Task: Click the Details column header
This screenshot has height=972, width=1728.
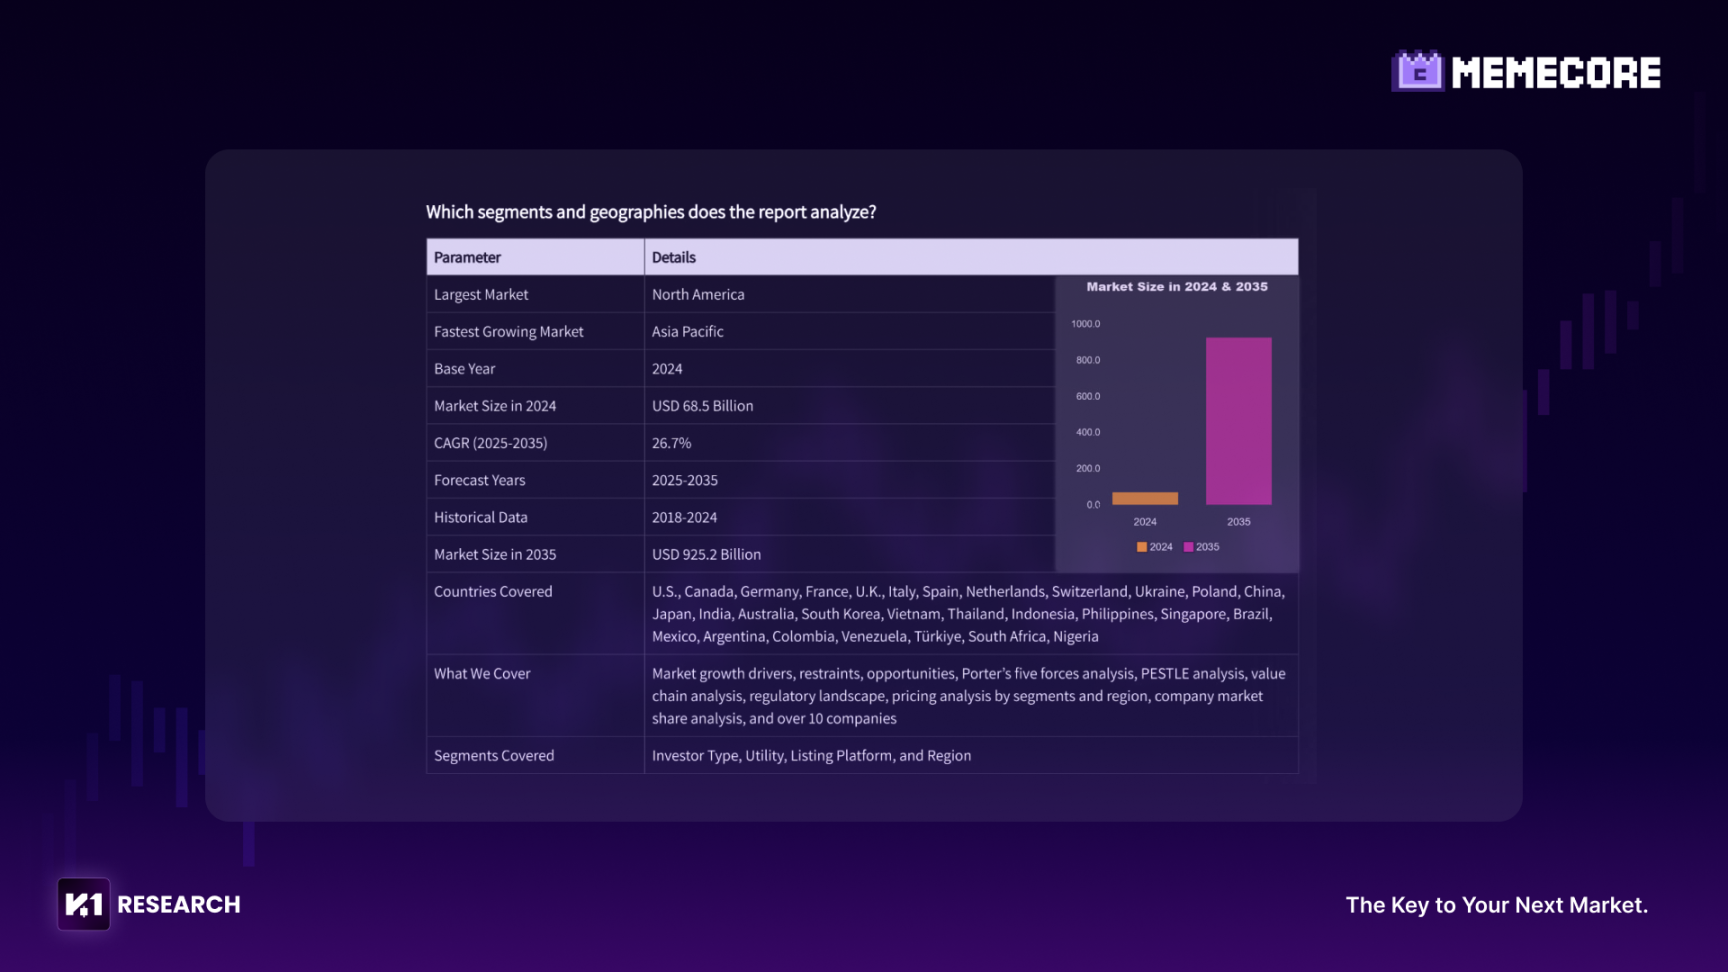Action: click(673, 257)
